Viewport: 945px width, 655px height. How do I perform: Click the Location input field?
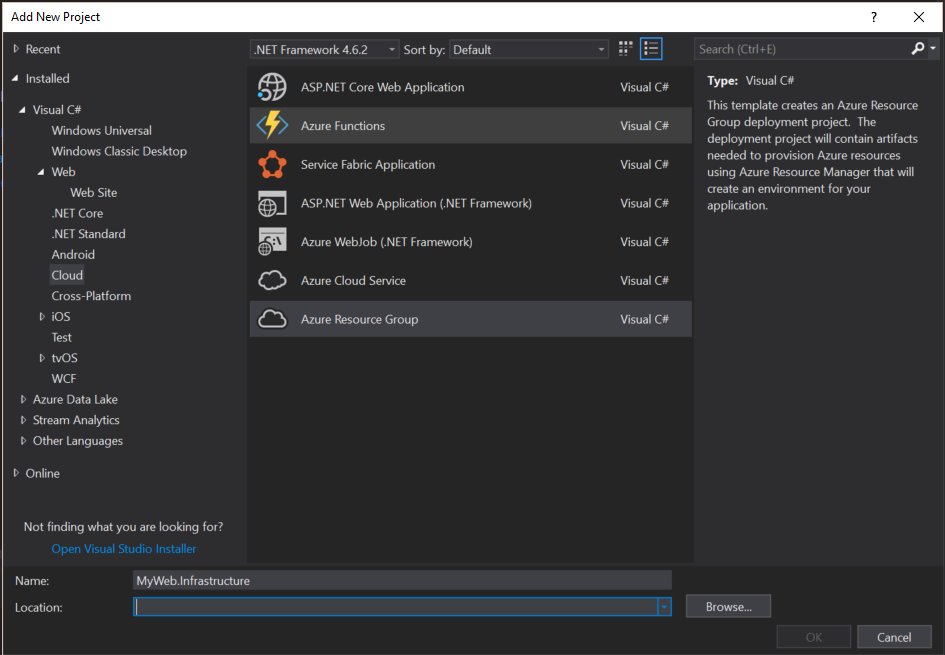coord(395,607)
